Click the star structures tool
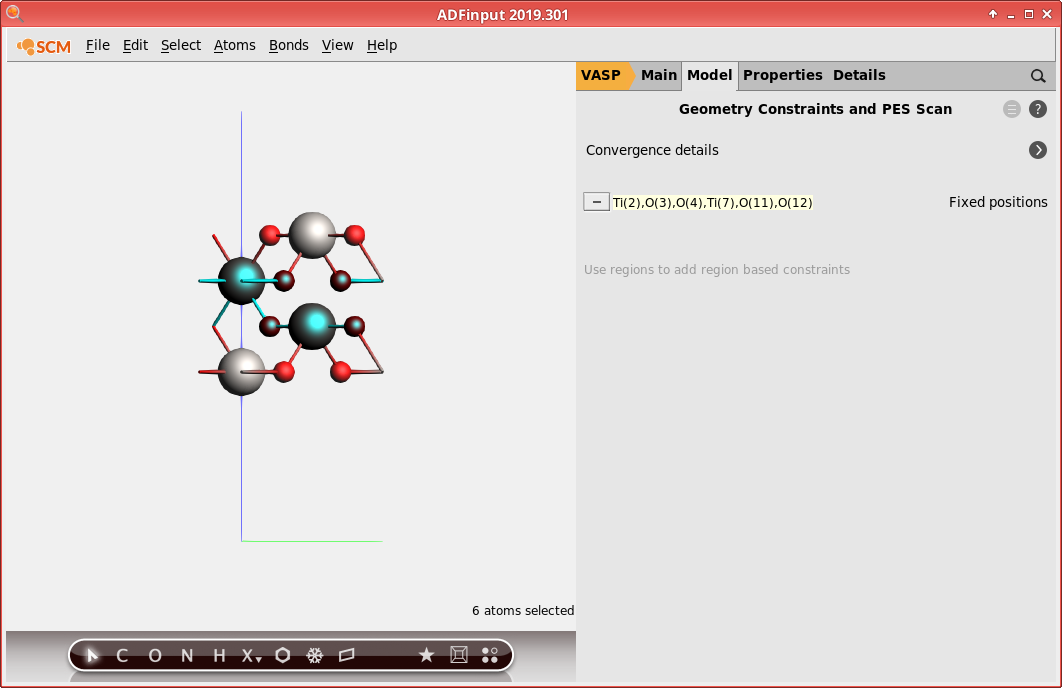The width and height of the screenshot is (1062, 688). point(427,655)
